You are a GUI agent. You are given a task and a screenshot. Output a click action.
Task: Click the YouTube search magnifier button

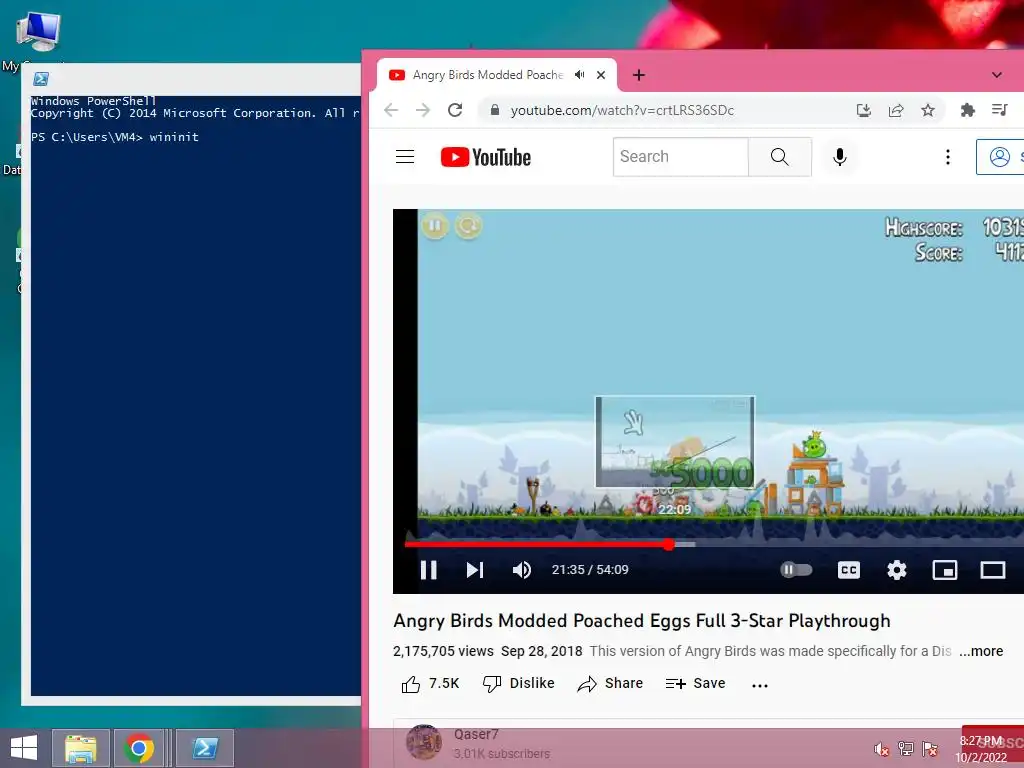click(780, 157)
